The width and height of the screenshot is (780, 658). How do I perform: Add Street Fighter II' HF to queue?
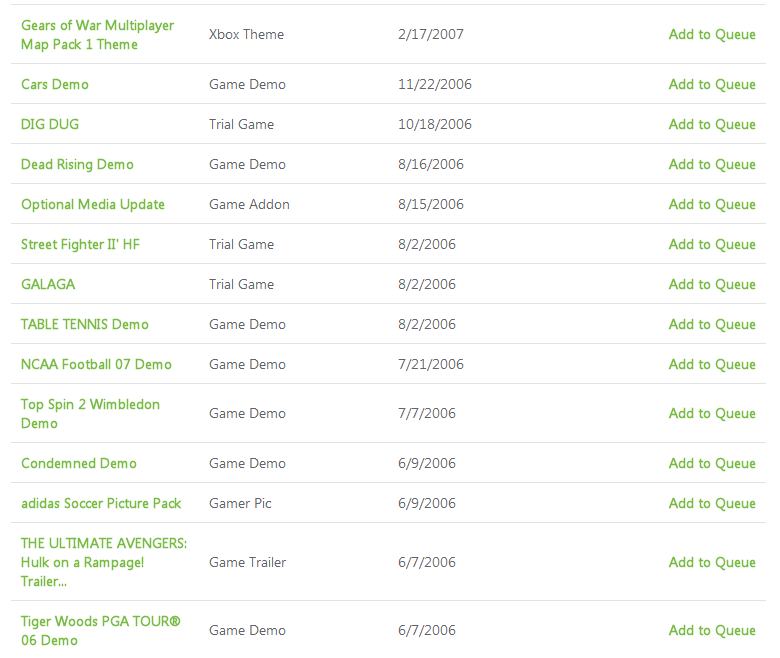(x=712, y=244)
